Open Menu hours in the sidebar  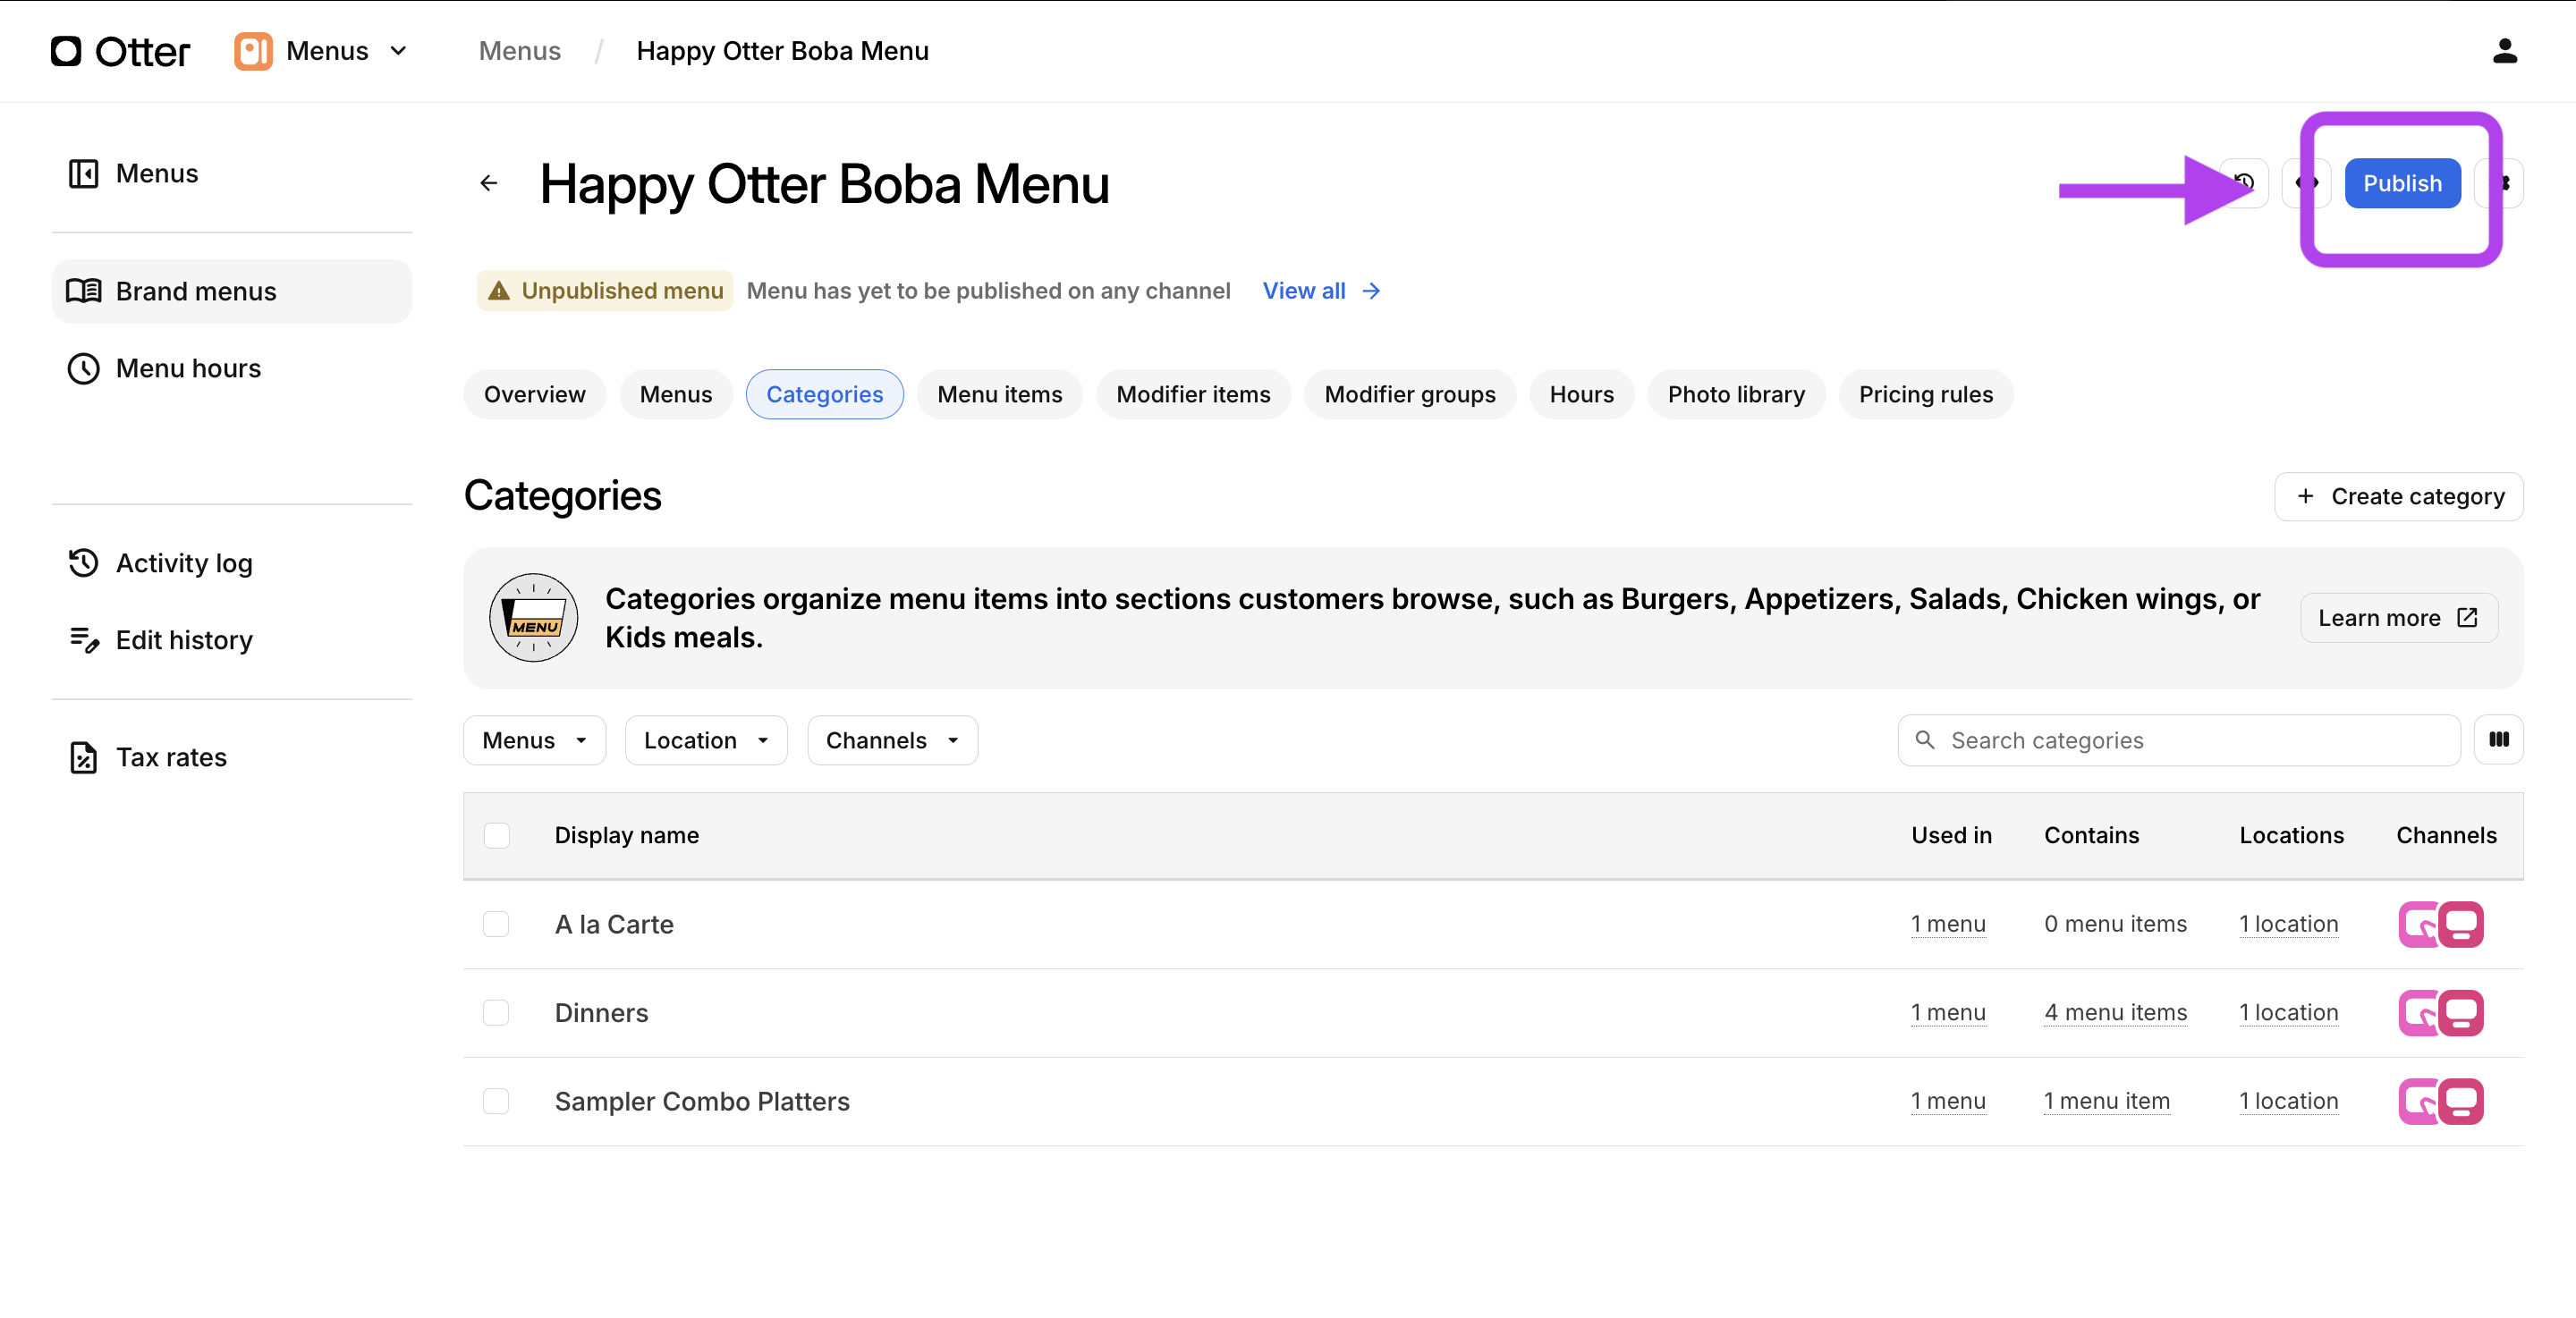[232, 368]
